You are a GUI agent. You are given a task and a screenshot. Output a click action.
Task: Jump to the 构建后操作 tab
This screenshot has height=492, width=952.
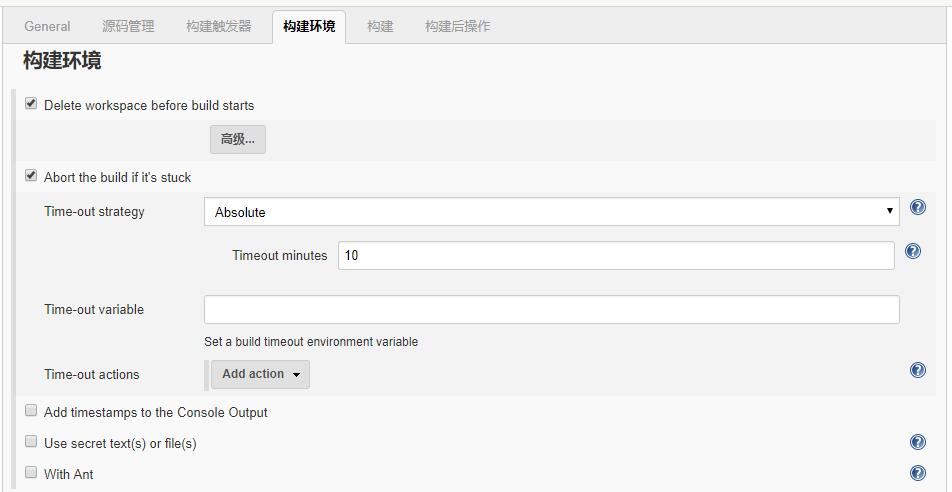tap(457, 27)
